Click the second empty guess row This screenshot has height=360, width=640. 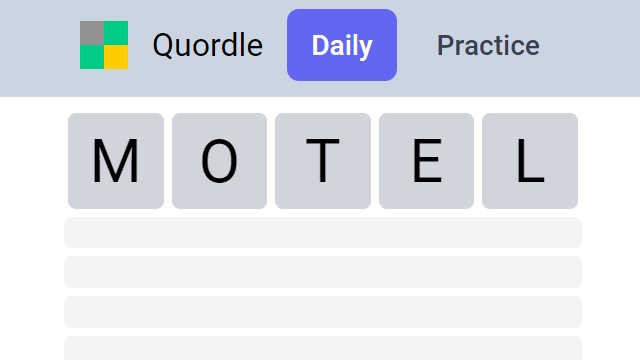click(323, 272)
